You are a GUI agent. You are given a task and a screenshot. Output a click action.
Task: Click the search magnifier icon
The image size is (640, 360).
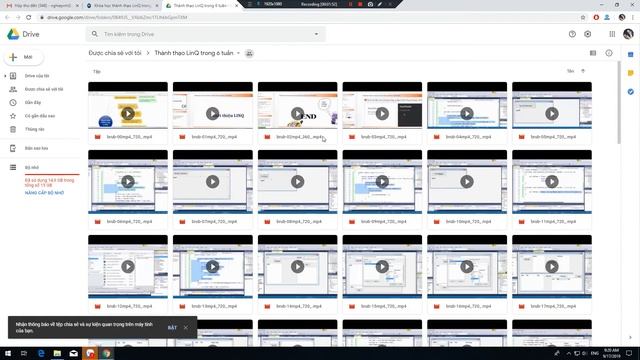(x=95, y=34)
